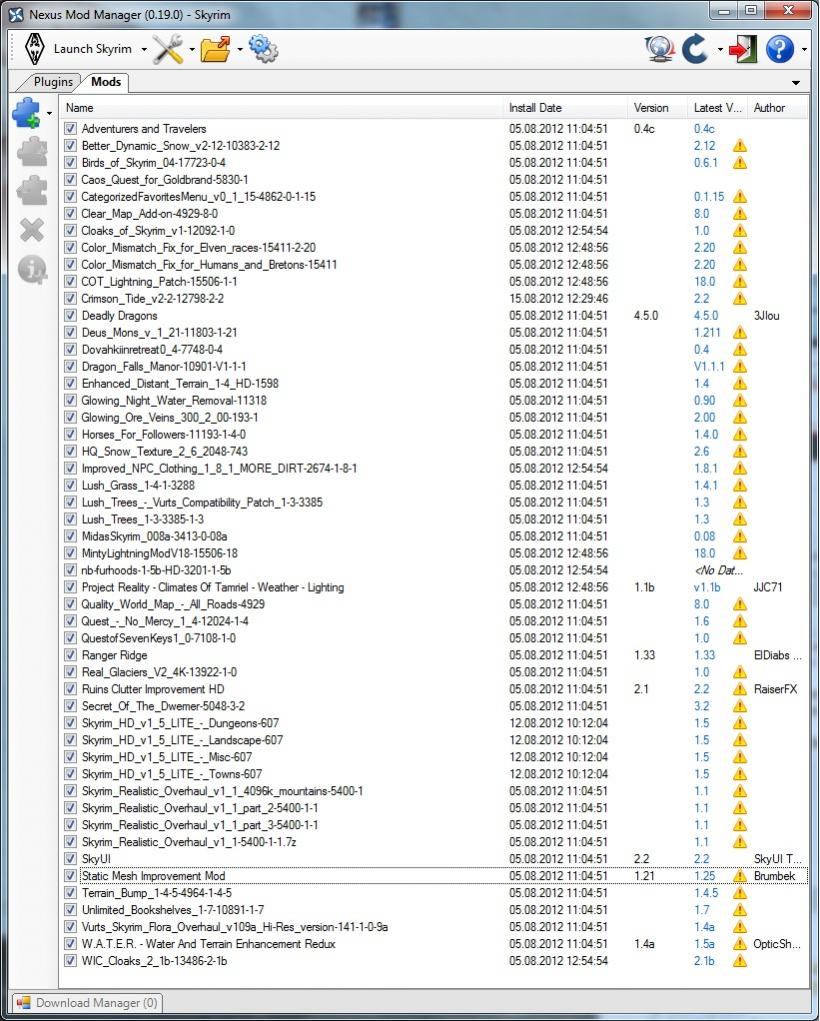
Task: Click the Nexus globe login icon
Action: (659, 49)
